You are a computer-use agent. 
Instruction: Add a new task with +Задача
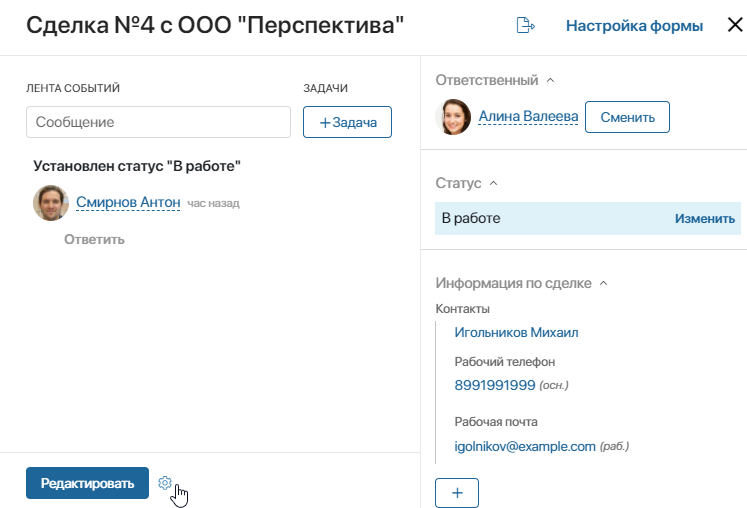click(347, 122)
